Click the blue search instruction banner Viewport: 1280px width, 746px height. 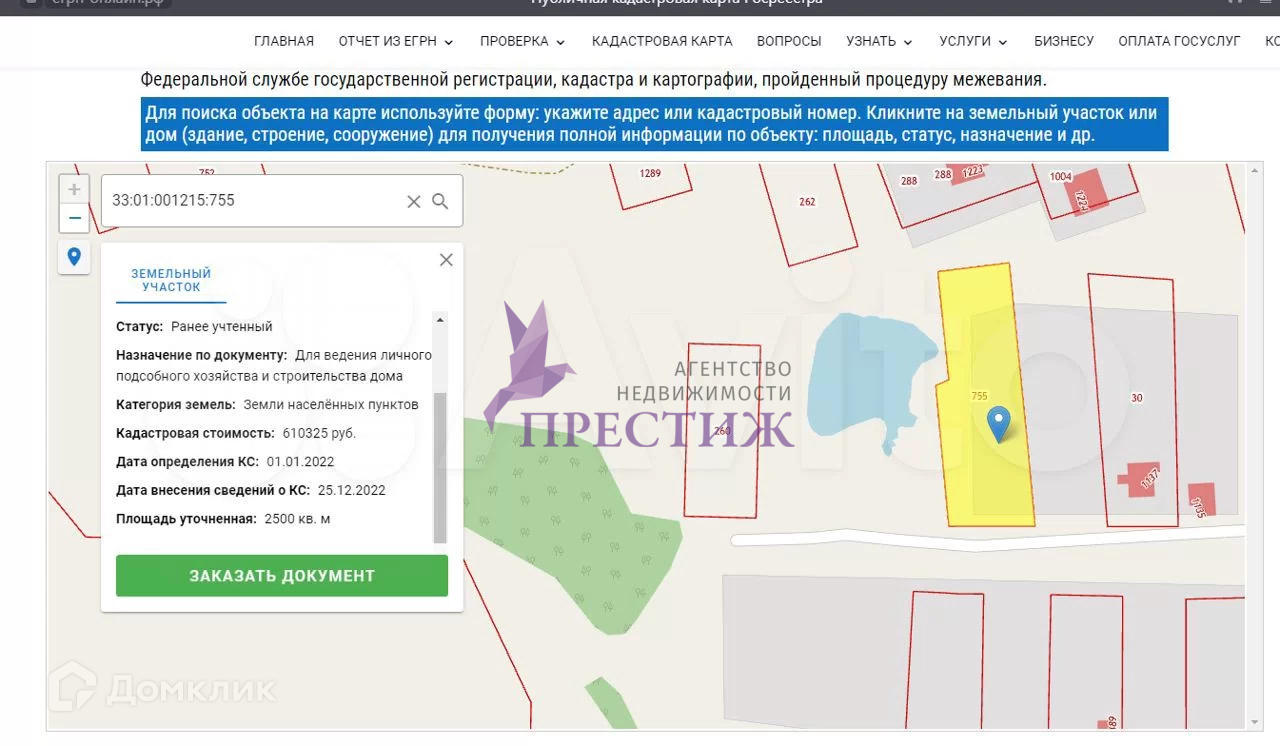654,124
